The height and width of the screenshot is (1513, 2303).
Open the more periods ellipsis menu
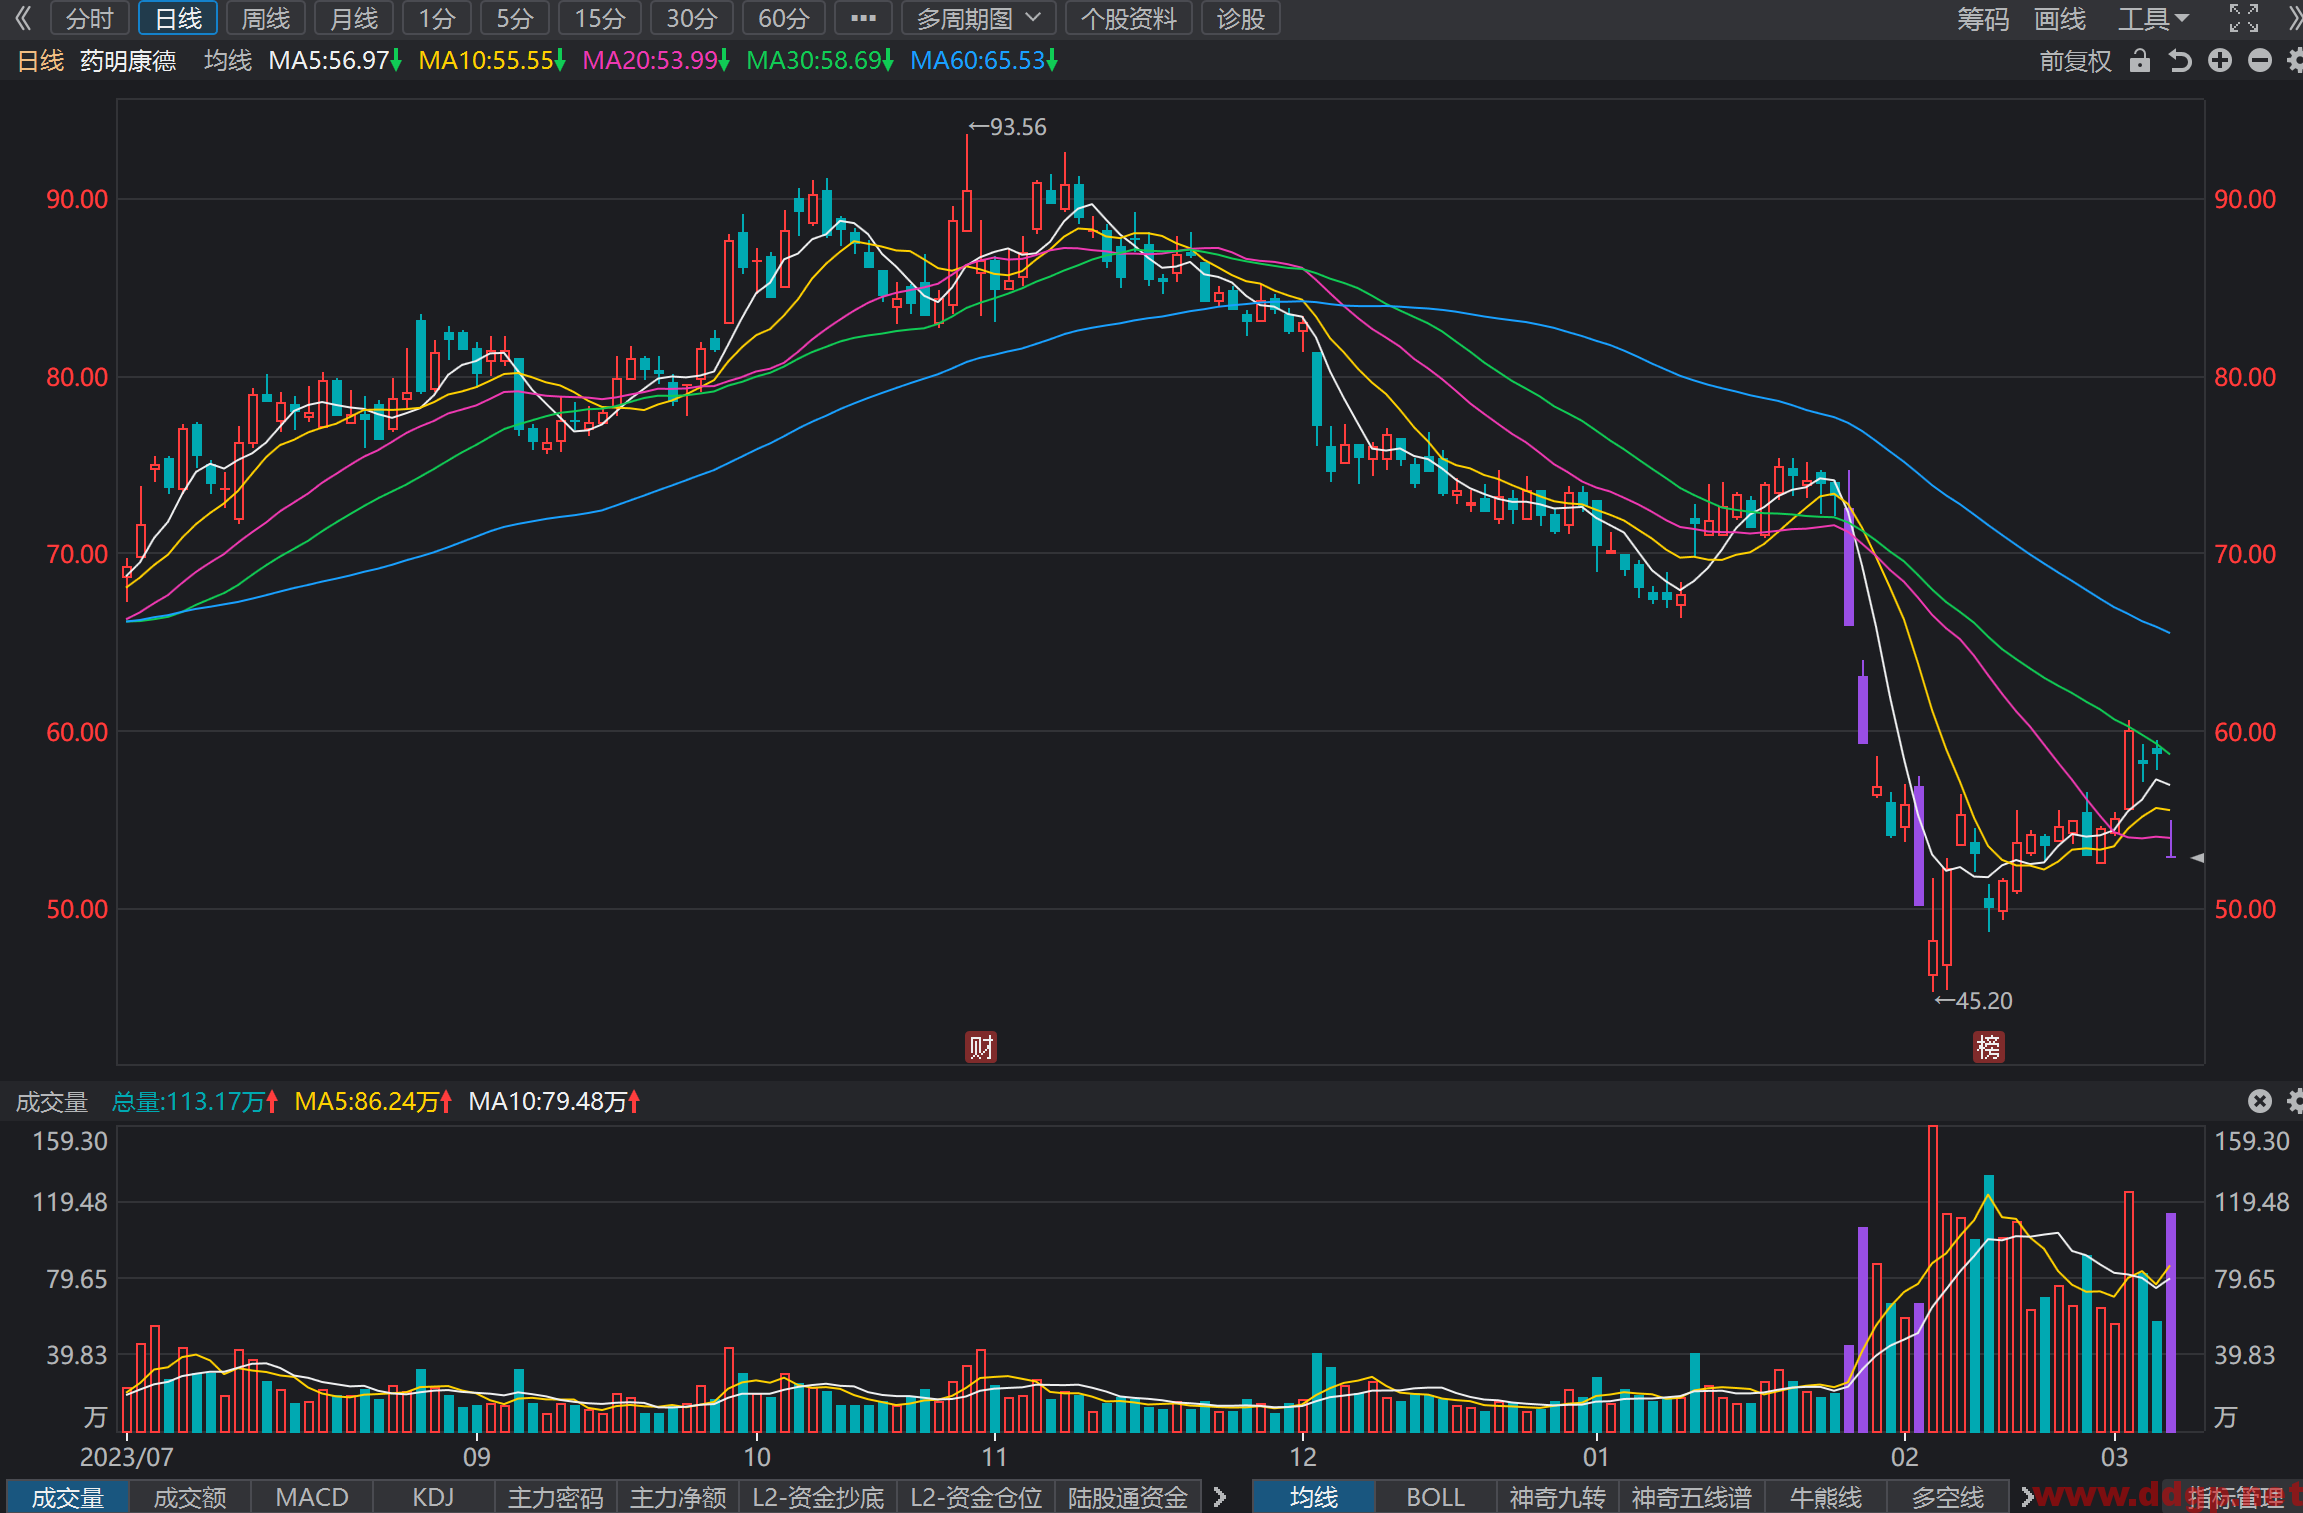tap(863, 18)
